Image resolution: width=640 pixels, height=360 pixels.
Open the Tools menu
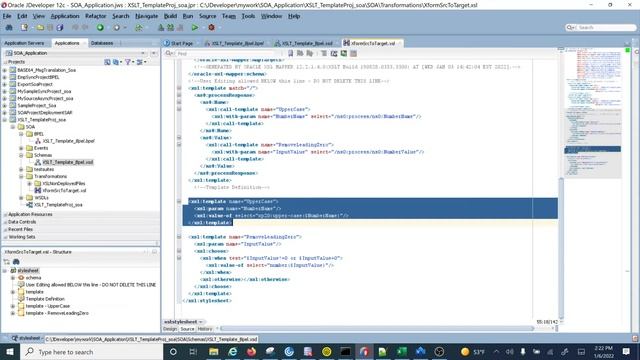tap(248, 16)
